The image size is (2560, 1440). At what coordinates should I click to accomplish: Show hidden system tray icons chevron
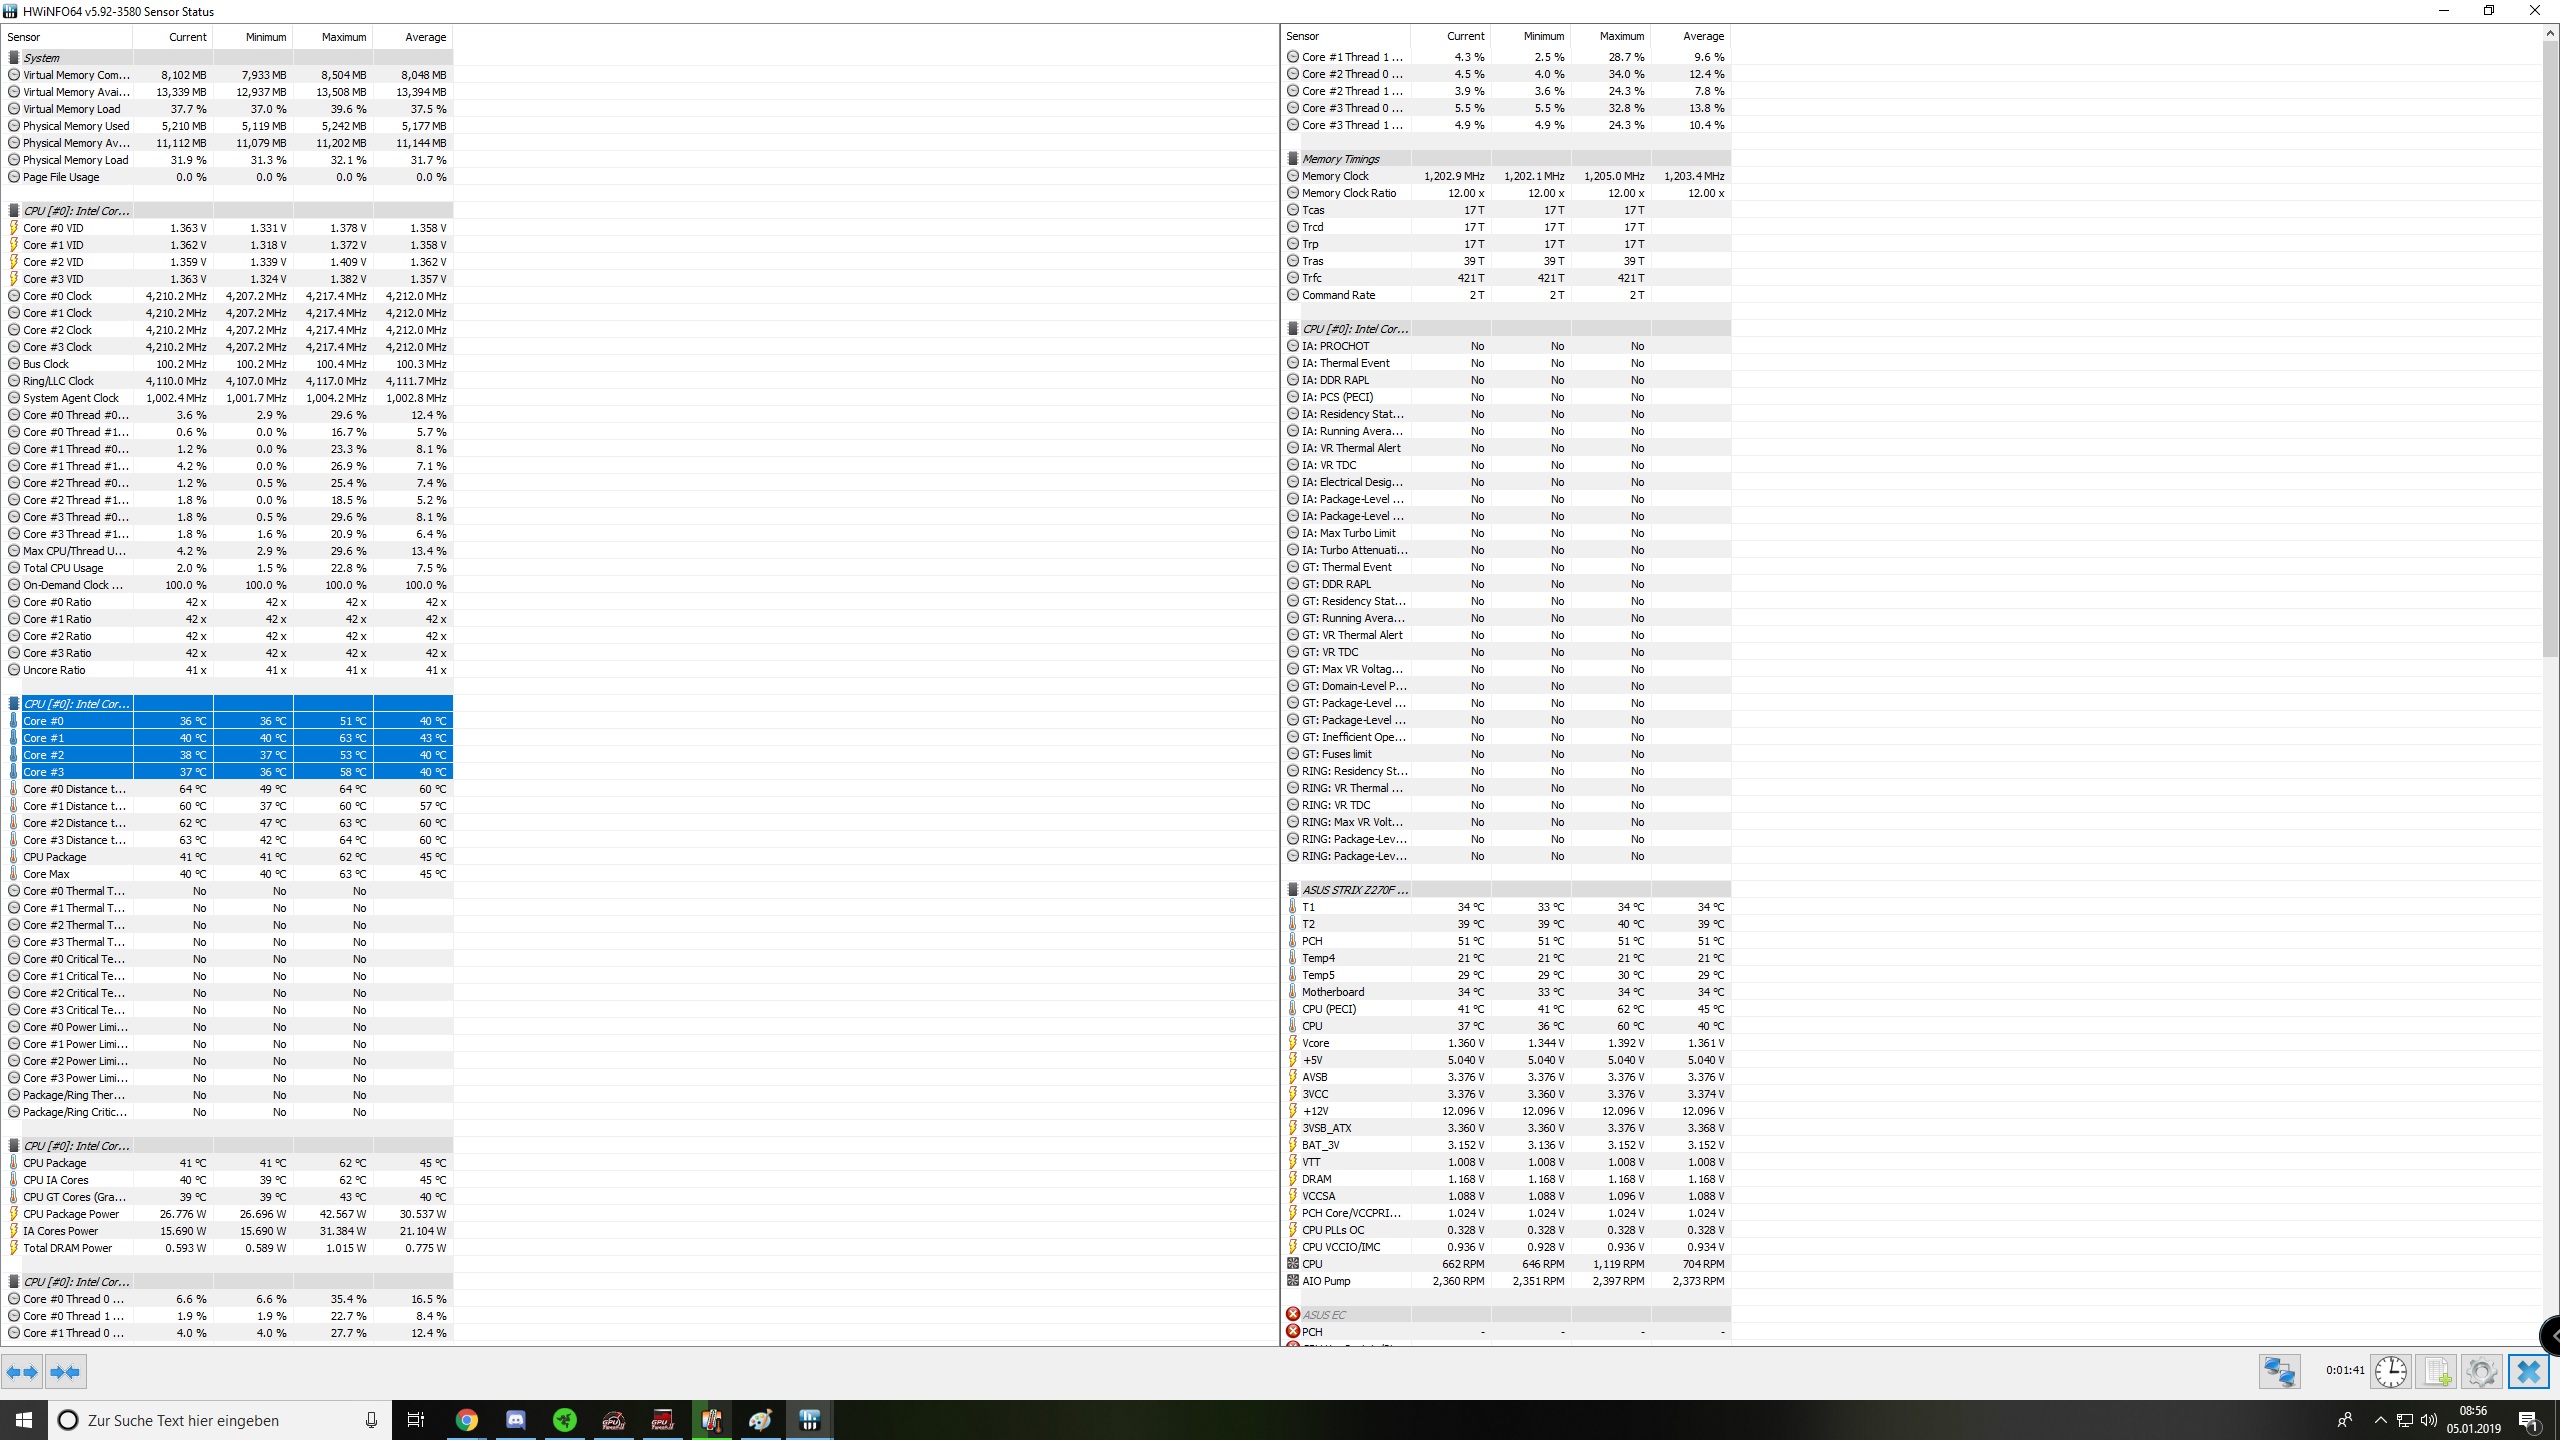(x=2380, y=1420)
